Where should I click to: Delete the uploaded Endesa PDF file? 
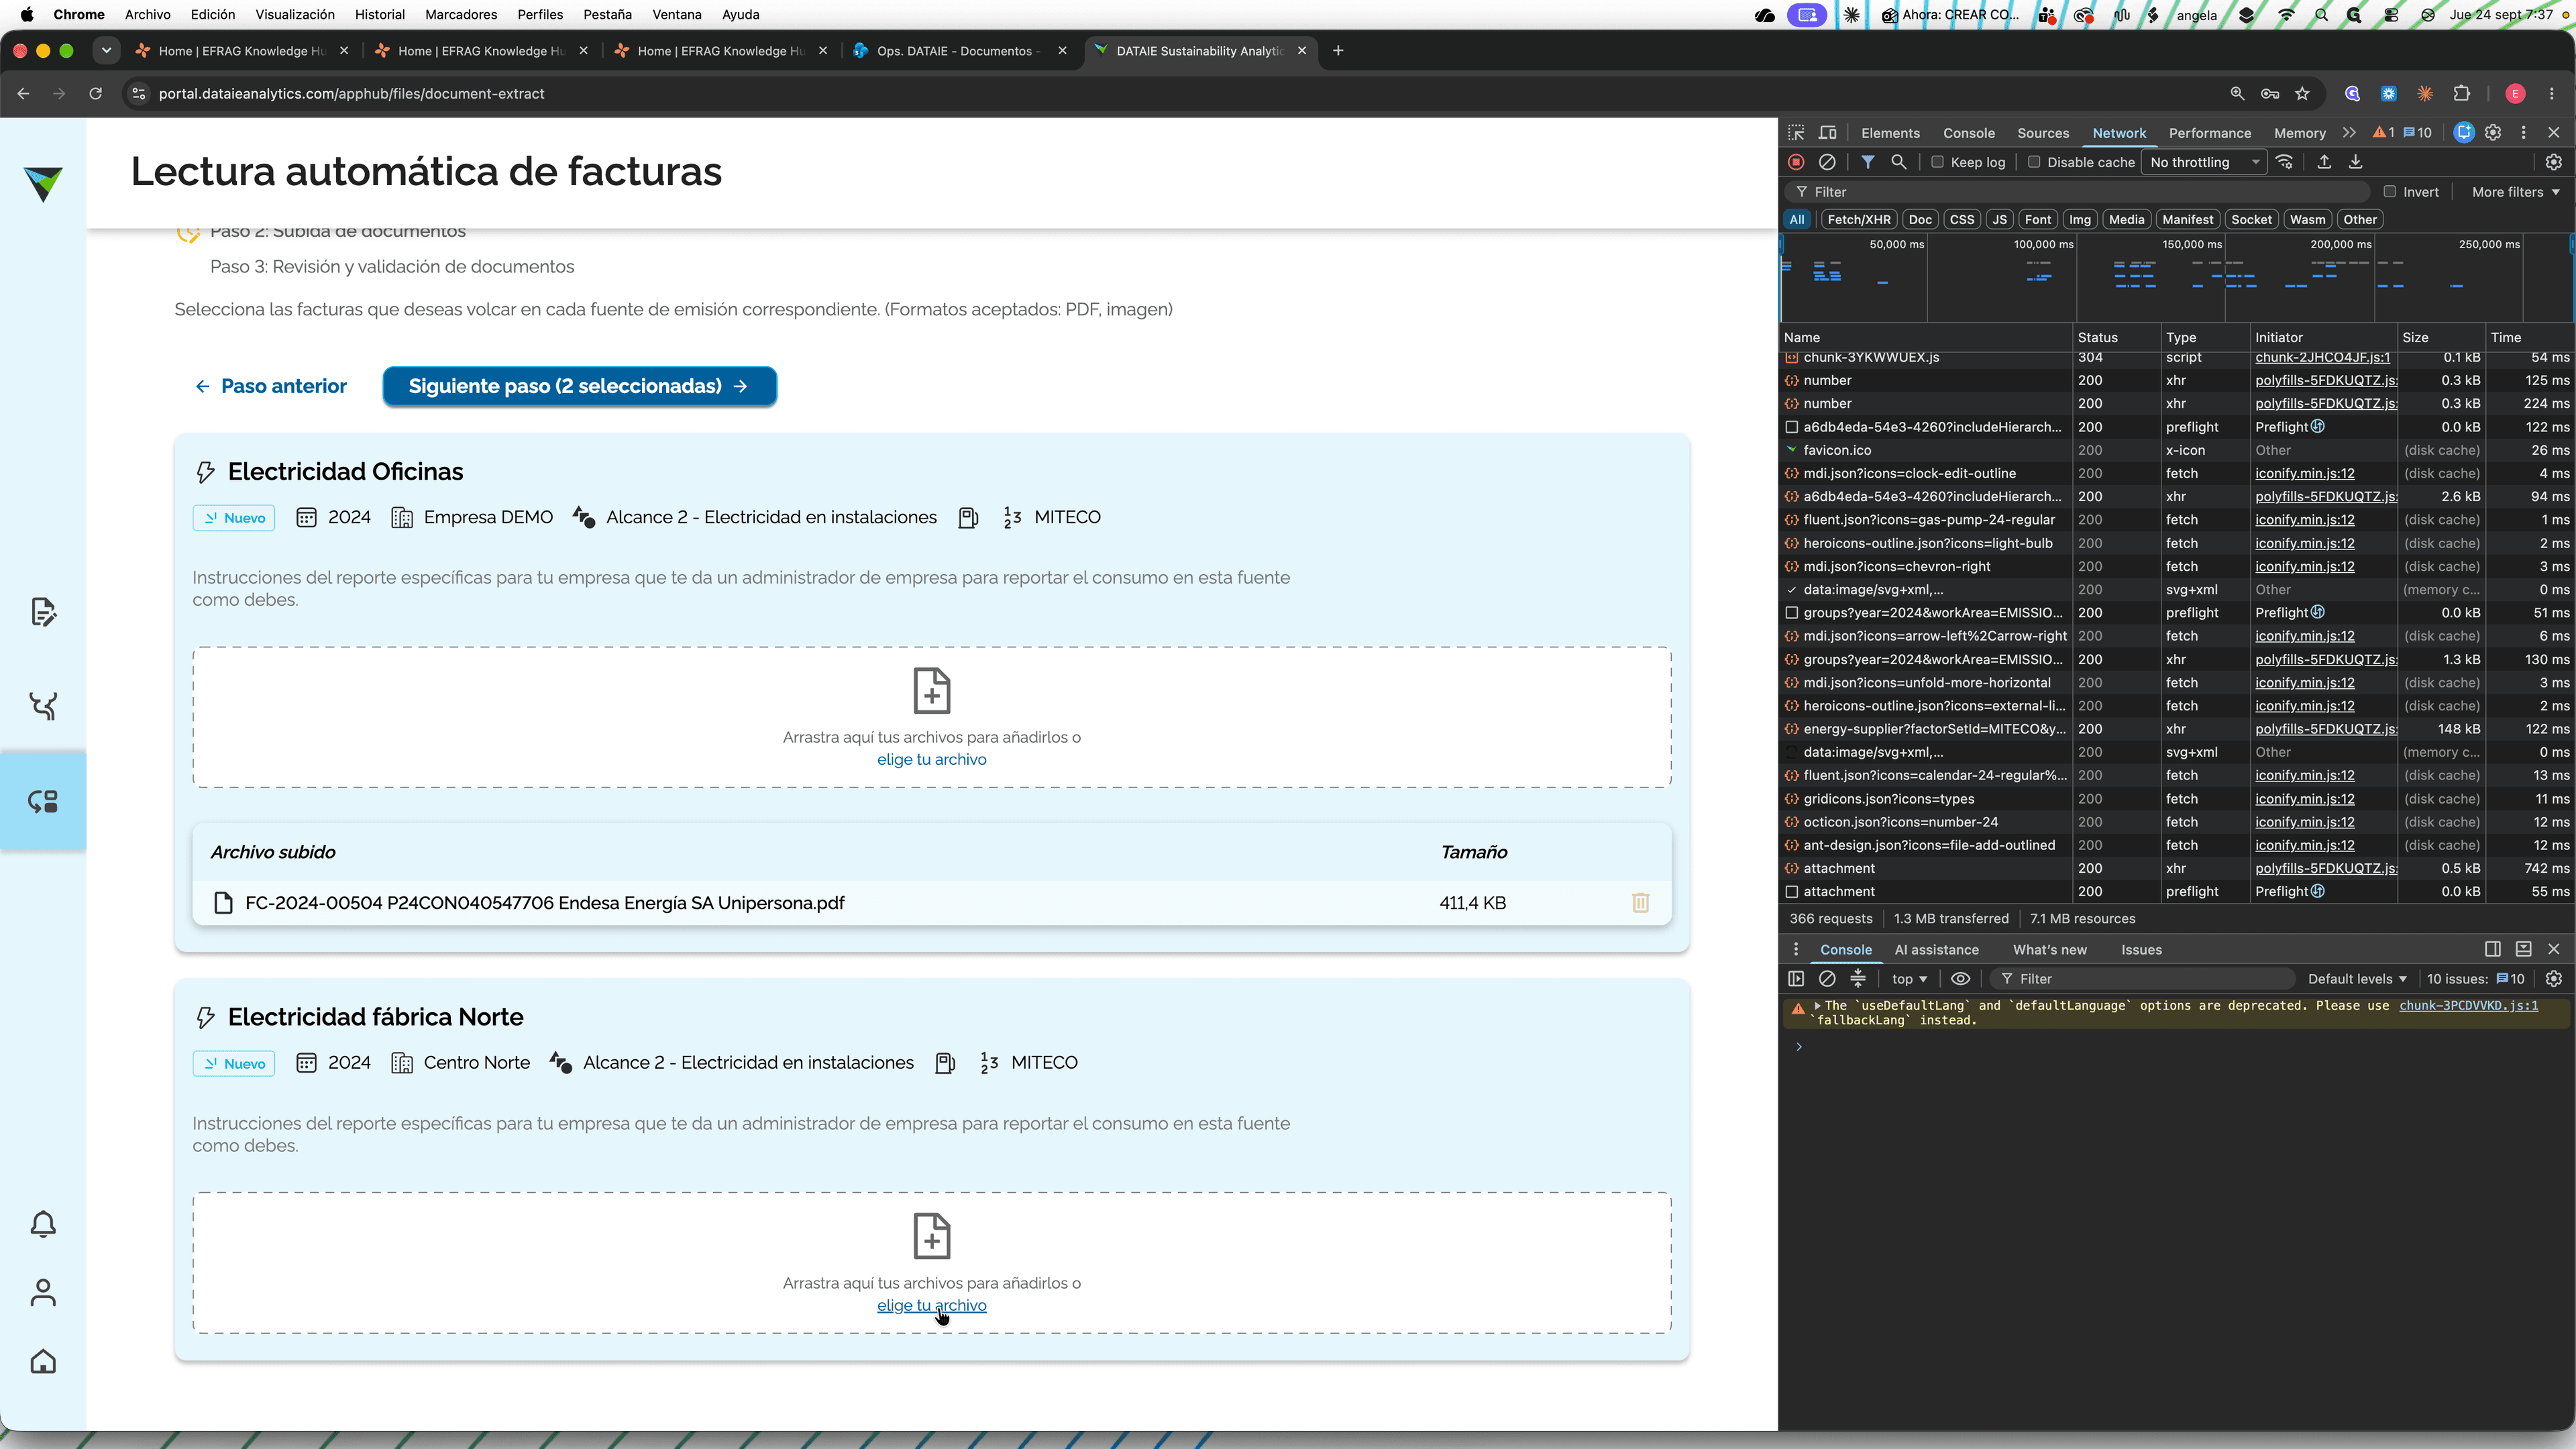[x=1641, y=903]
